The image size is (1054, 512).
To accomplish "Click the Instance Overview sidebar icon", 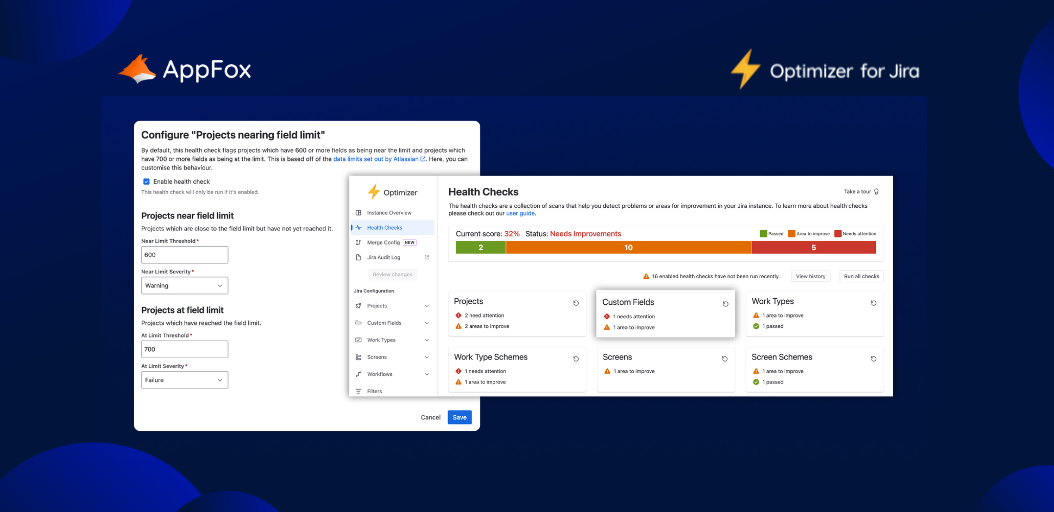I will tap(358, 213).
